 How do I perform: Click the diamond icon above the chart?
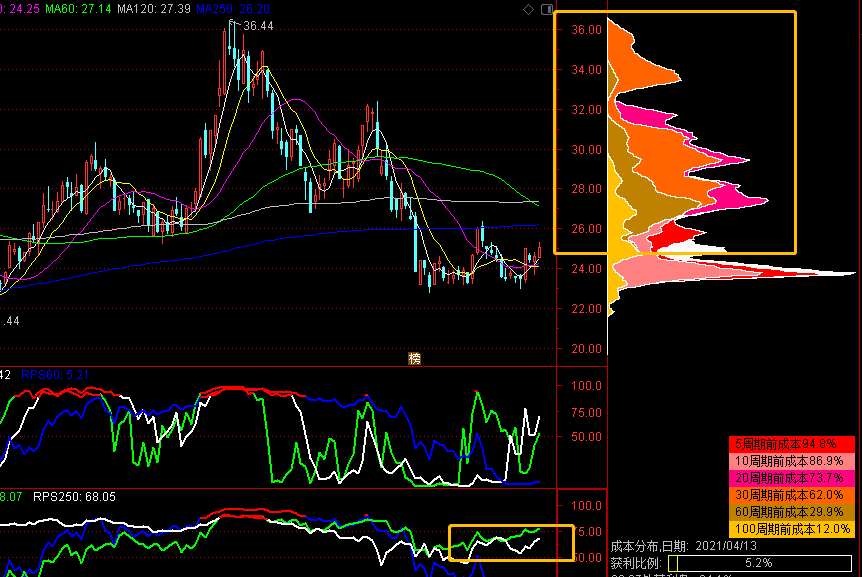click(x=528, y=9)
